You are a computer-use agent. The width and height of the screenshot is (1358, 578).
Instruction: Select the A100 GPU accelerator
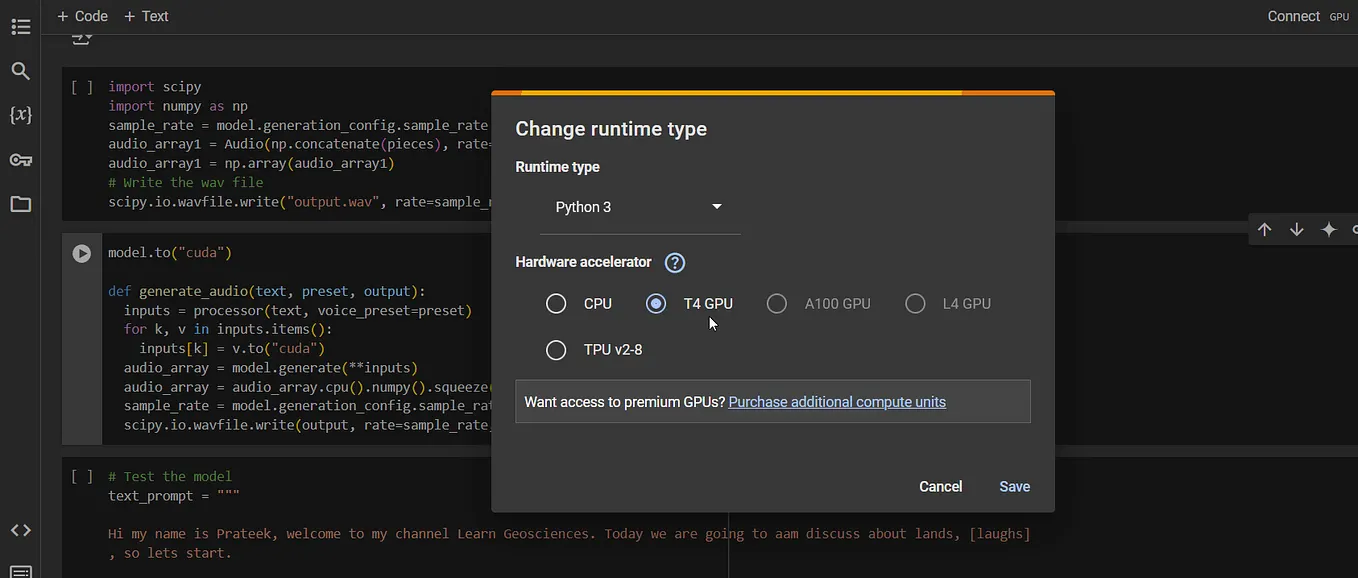point(777,303)
